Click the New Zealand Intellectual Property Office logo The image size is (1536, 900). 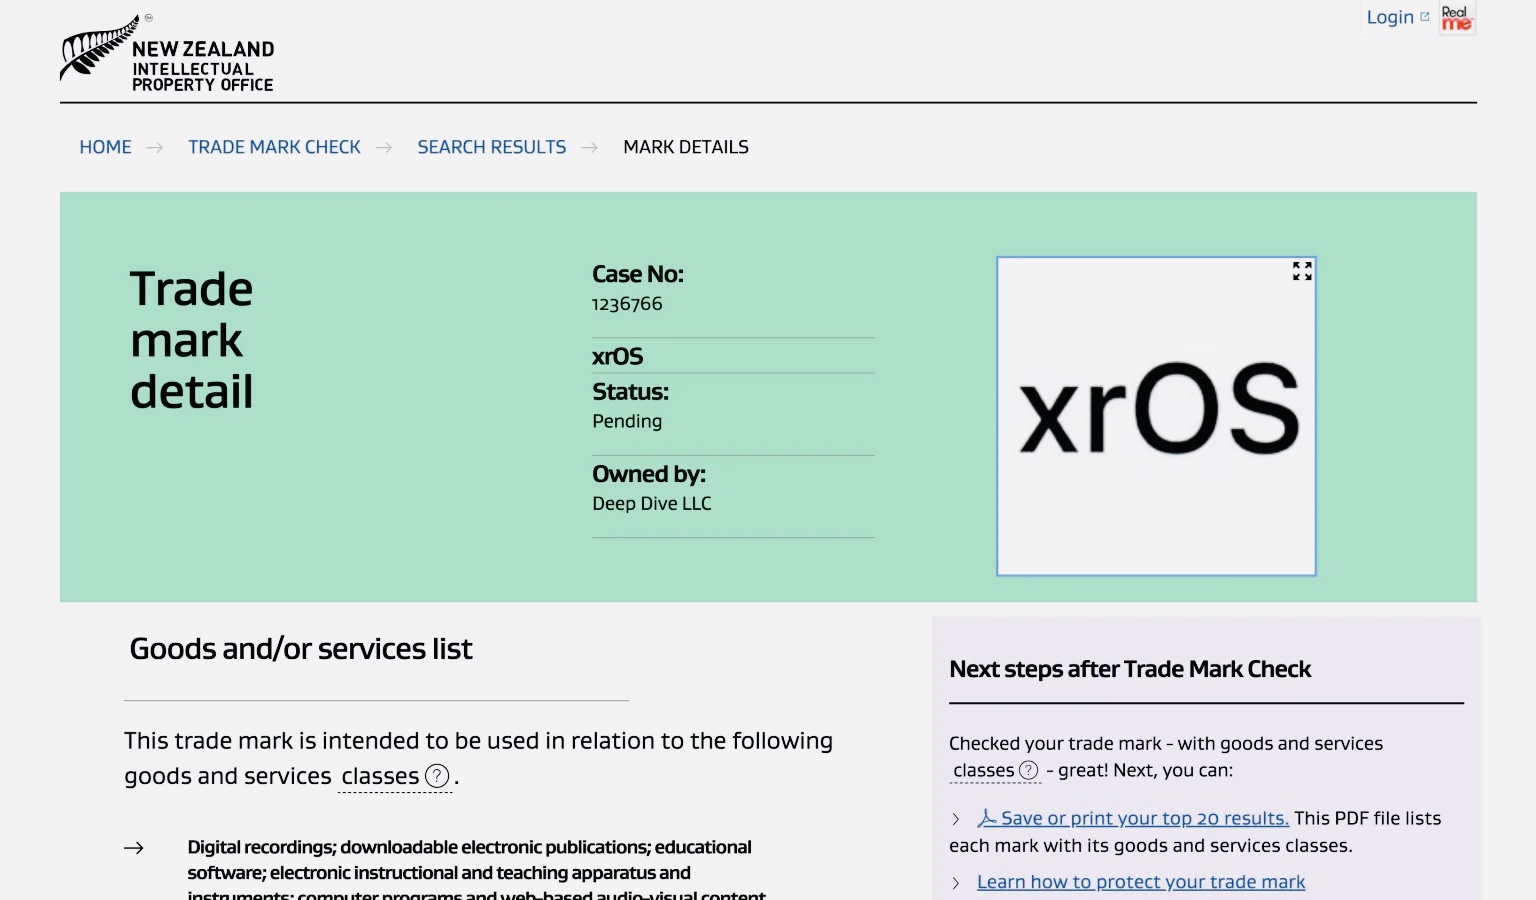tap(167, 54)
